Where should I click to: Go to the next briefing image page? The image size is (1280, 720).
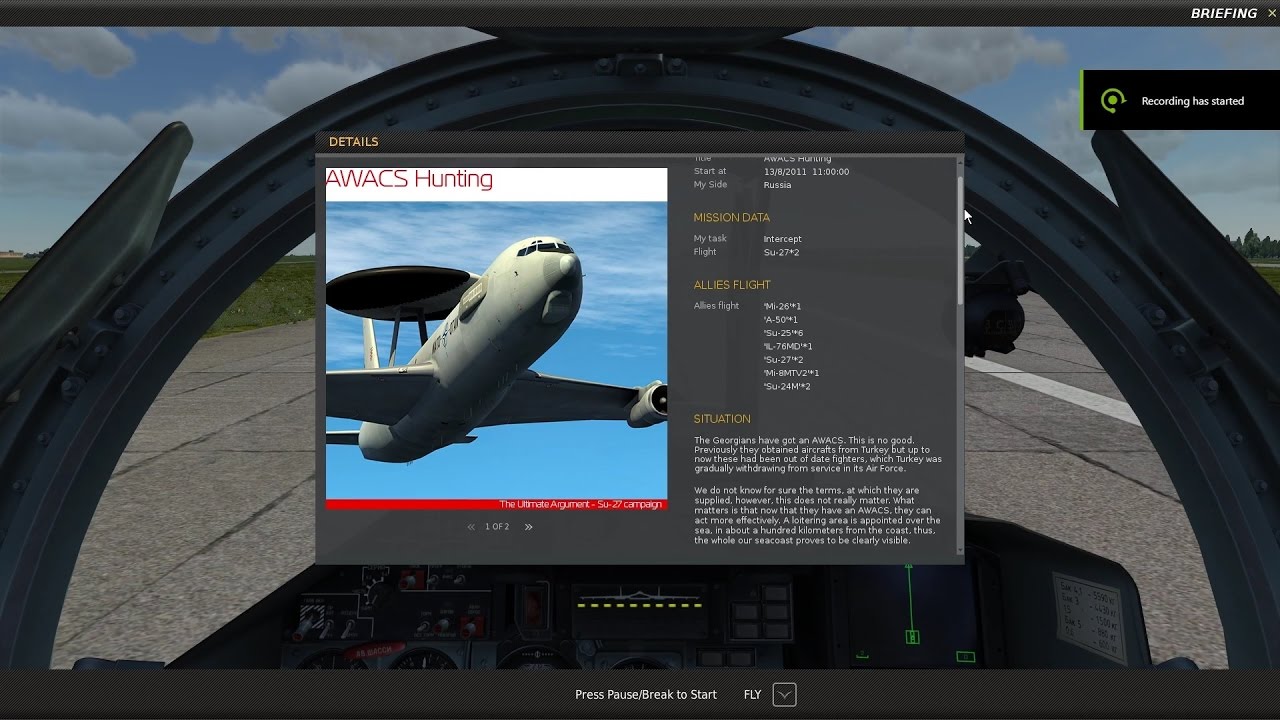coord(528,527)
